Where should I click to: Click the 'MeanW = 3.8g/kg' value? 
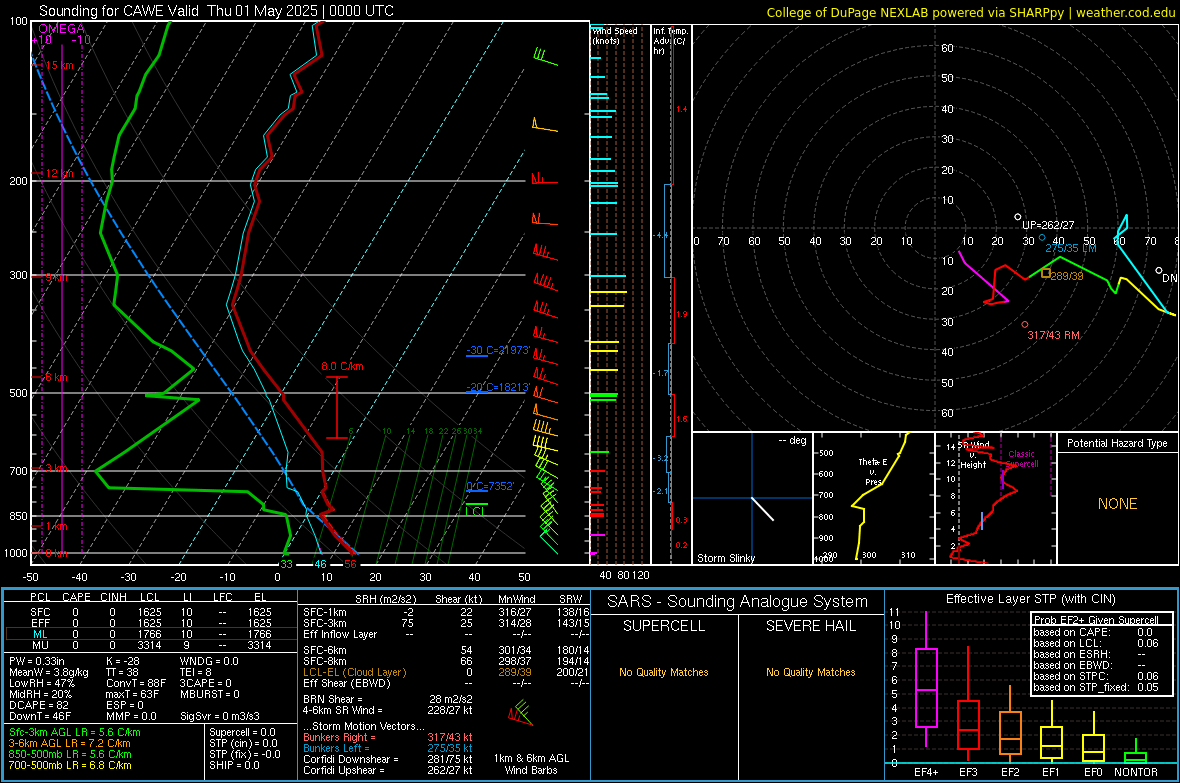tap(49, 672)
